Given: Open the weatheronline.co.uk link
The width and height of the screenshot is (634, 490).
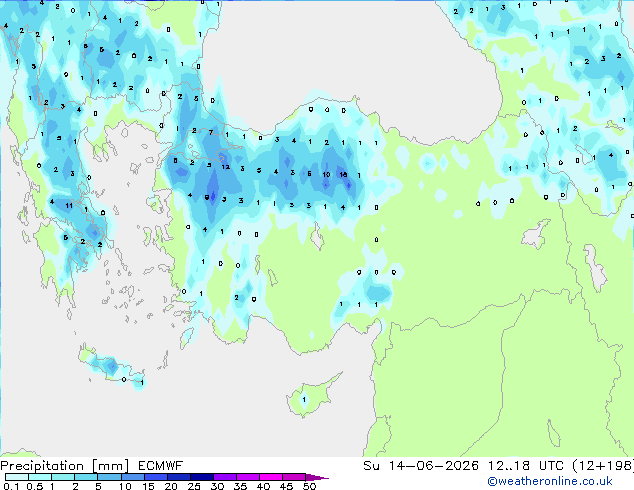Looking at the screenshot, I should click(x=550, y=481).
